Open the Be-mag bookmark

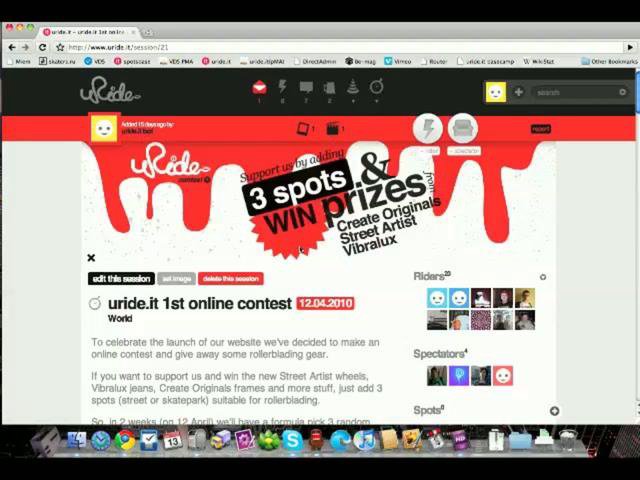coord(361,61)
